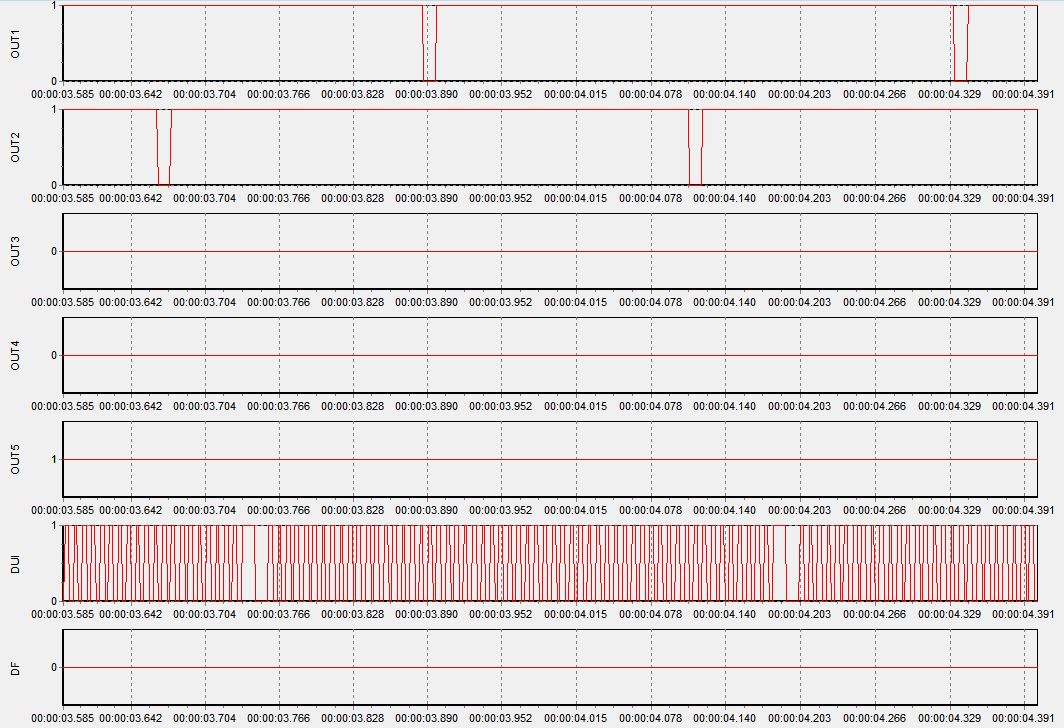This screenshot has height=728, width=1064.
Task: Select the OUT3 channel axis label
Action: click(15, 251)
